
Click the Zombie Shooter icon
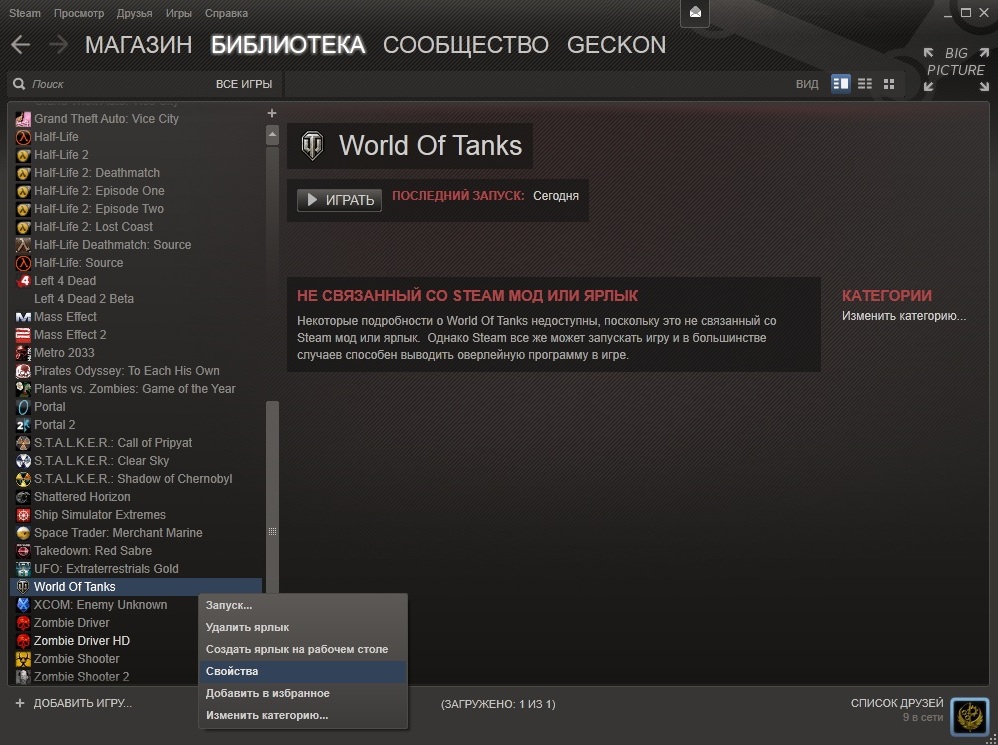[23, 659]
